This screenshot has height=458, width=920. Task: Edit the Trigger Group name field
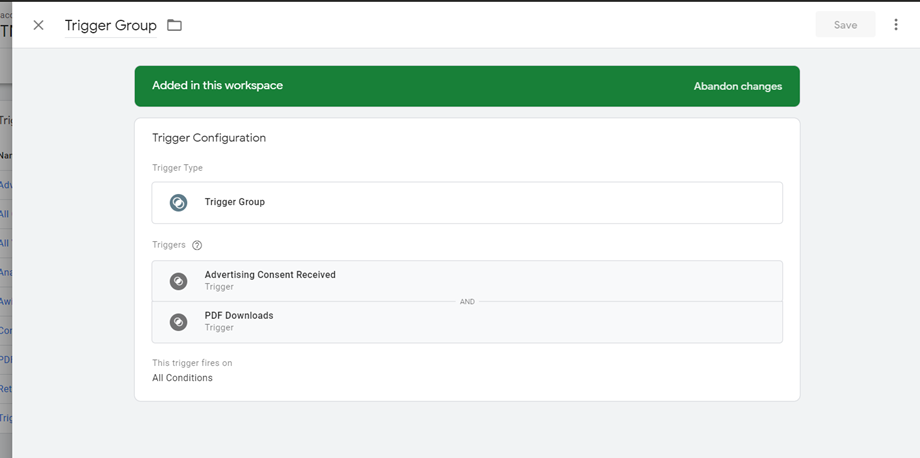[111, 26]
